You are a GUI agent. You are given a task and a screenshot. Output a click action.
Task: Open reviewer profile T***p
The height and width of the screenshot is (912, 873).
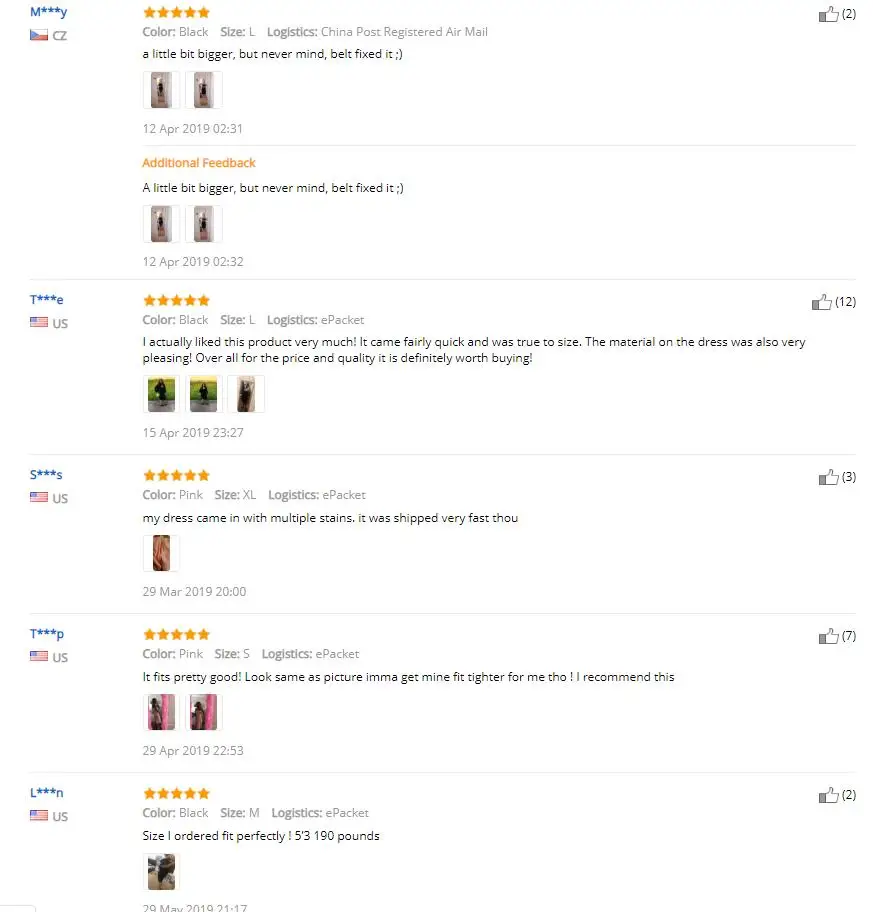47,634
